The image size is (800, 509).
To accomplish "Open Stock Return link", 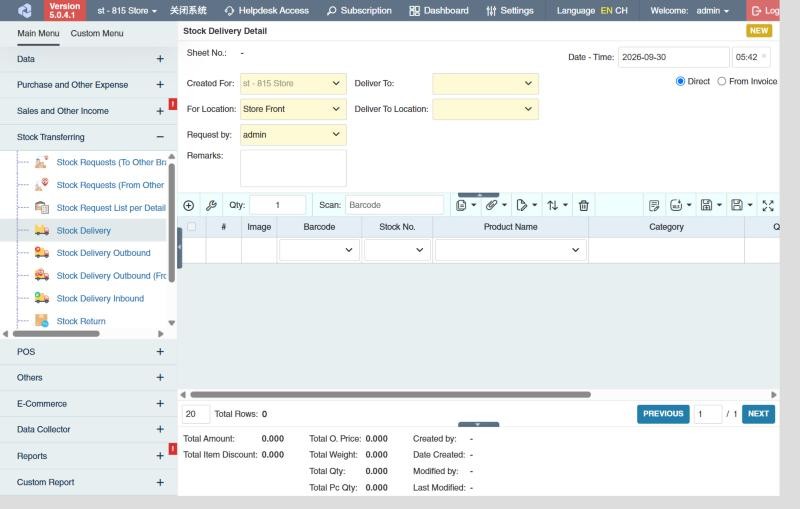I will 81,321.
